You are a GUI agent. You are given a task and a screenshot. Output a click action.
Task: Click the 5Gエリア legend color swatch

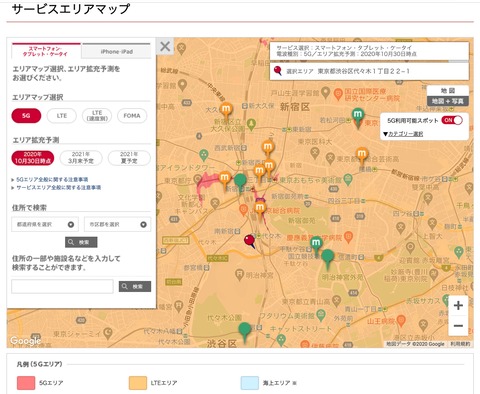pyautogui.click(x=26, y=383)
